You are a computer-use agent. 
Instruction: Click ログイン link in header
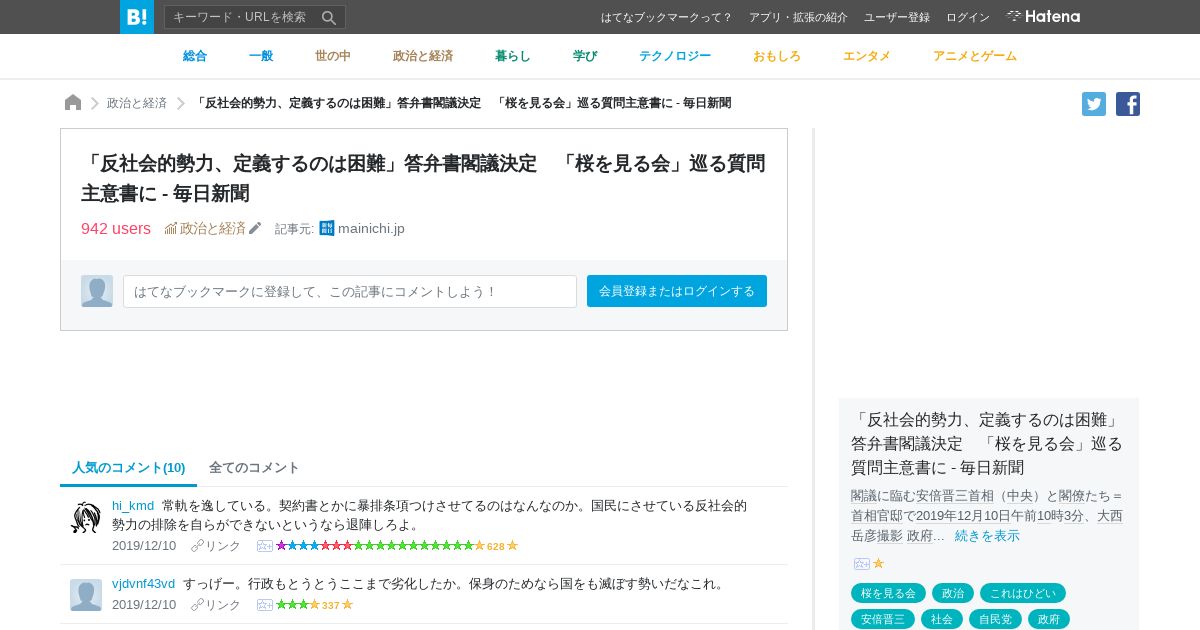pyautogui.click(x=968, y=17)
